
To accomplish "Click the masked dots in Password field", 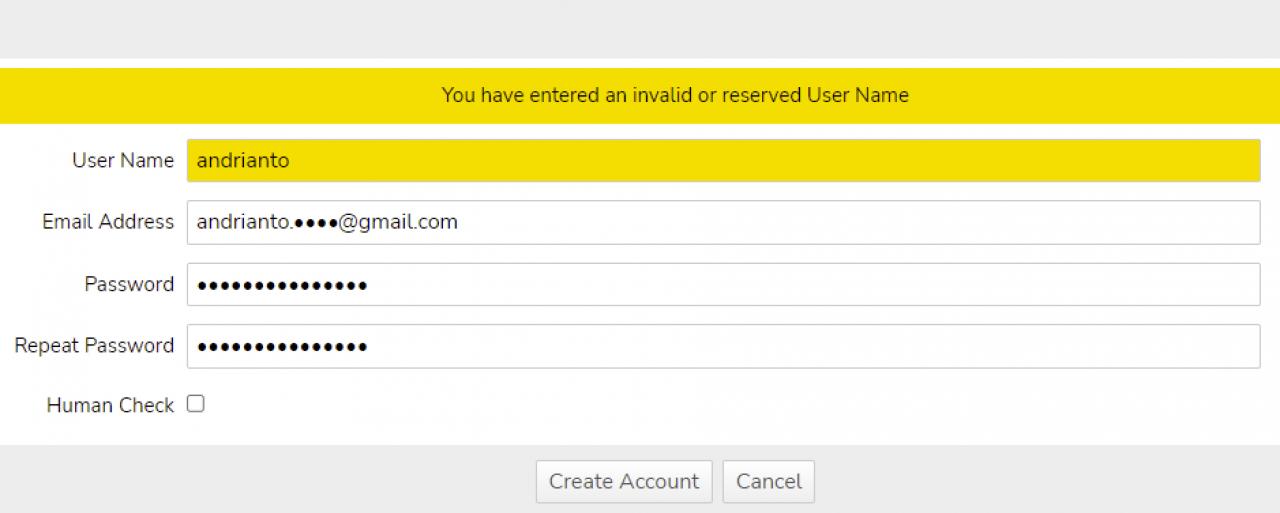I will click(282, 286).
